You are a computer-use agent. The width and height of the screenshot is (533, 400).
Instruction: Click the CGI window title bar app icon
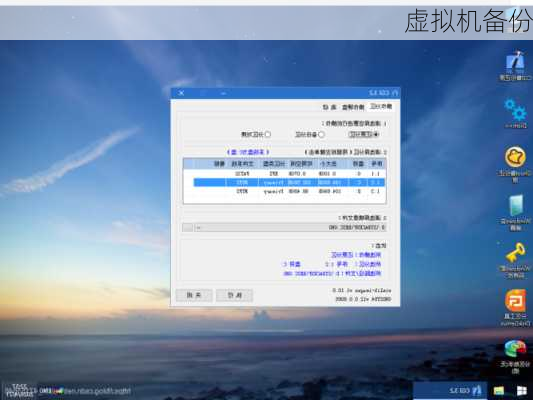[x=395, y=93]
